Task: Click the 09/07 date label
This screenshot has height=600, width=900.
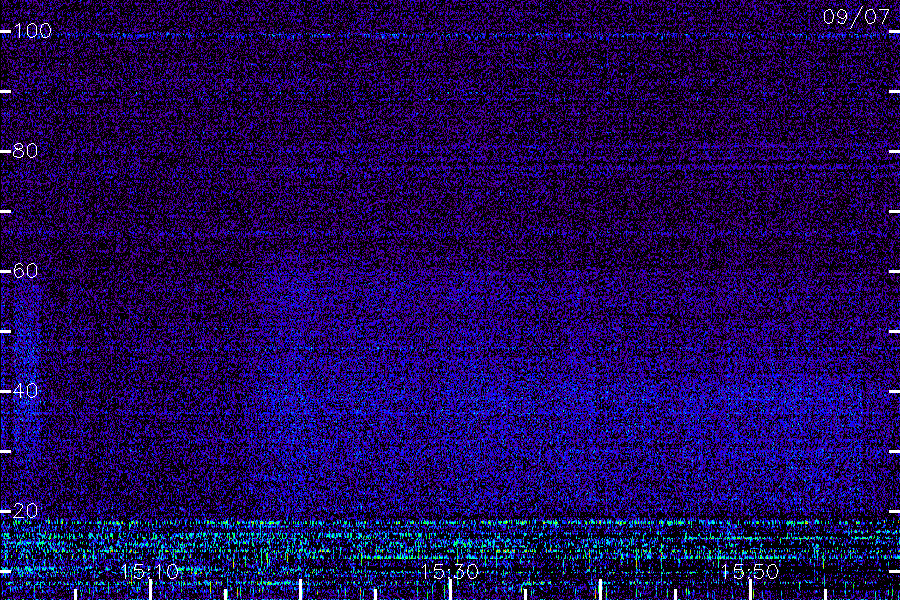Action: pyautogui.click(x=856, y=17)
